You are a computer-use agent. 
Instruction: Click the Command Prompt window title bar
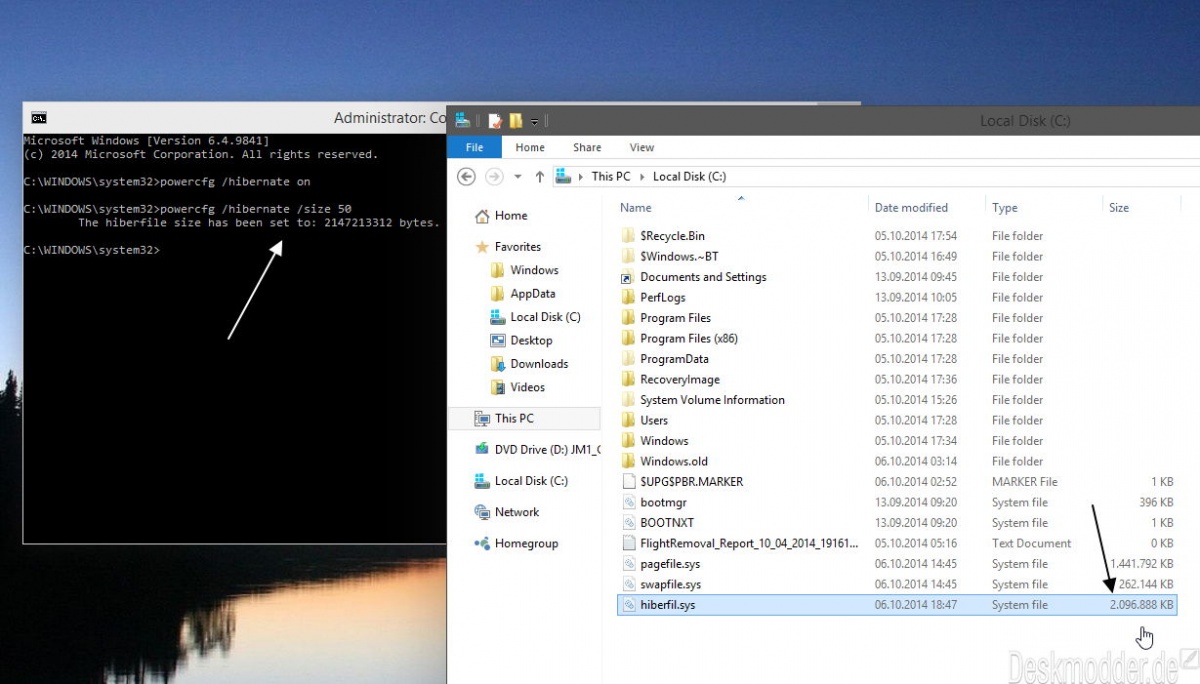(235, 118)
